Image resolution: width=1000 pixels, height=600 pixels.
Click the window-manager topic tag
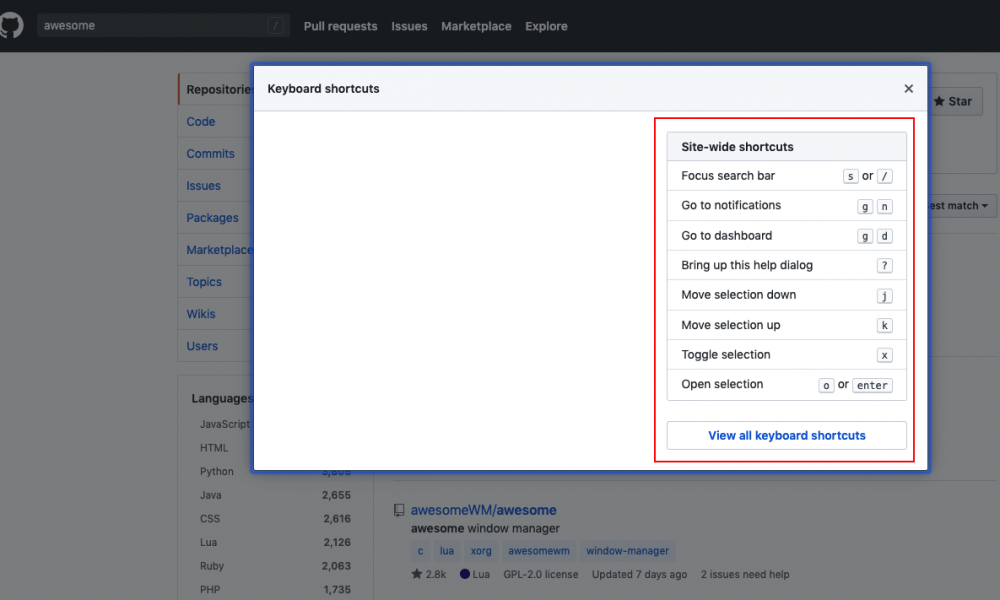[627, 550]
